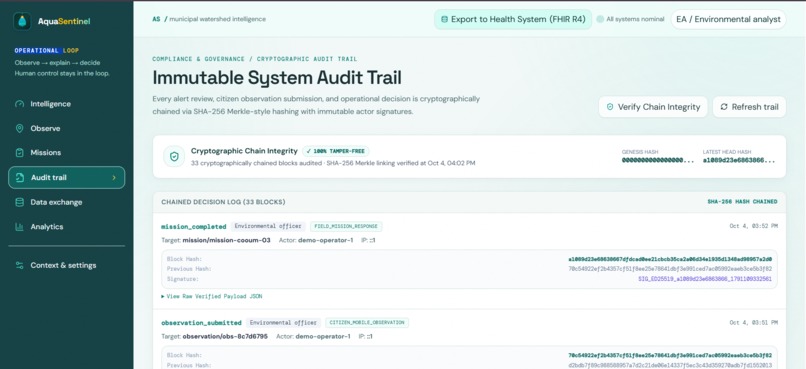The height and width of the screenshot is (369, 806).
Task: Click the FIELD_MISSION_RESPONSE tag
Action: (346, 227)
